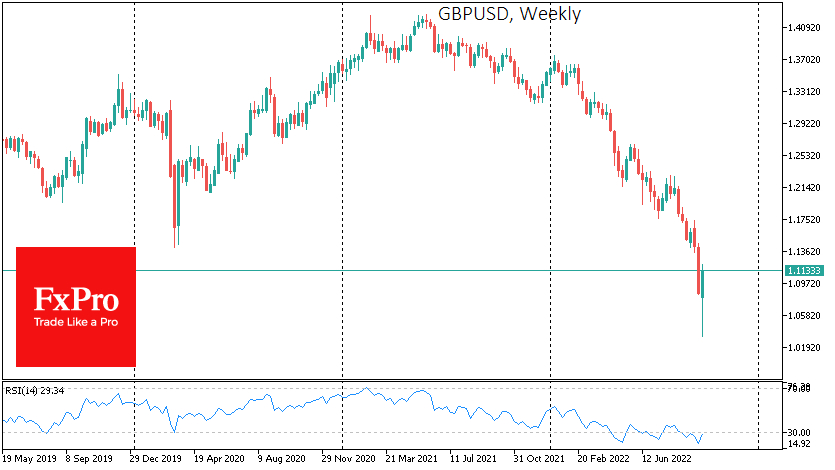Select the current price label 1.11333
Screen dimensions: 835x470
(804, 271)
